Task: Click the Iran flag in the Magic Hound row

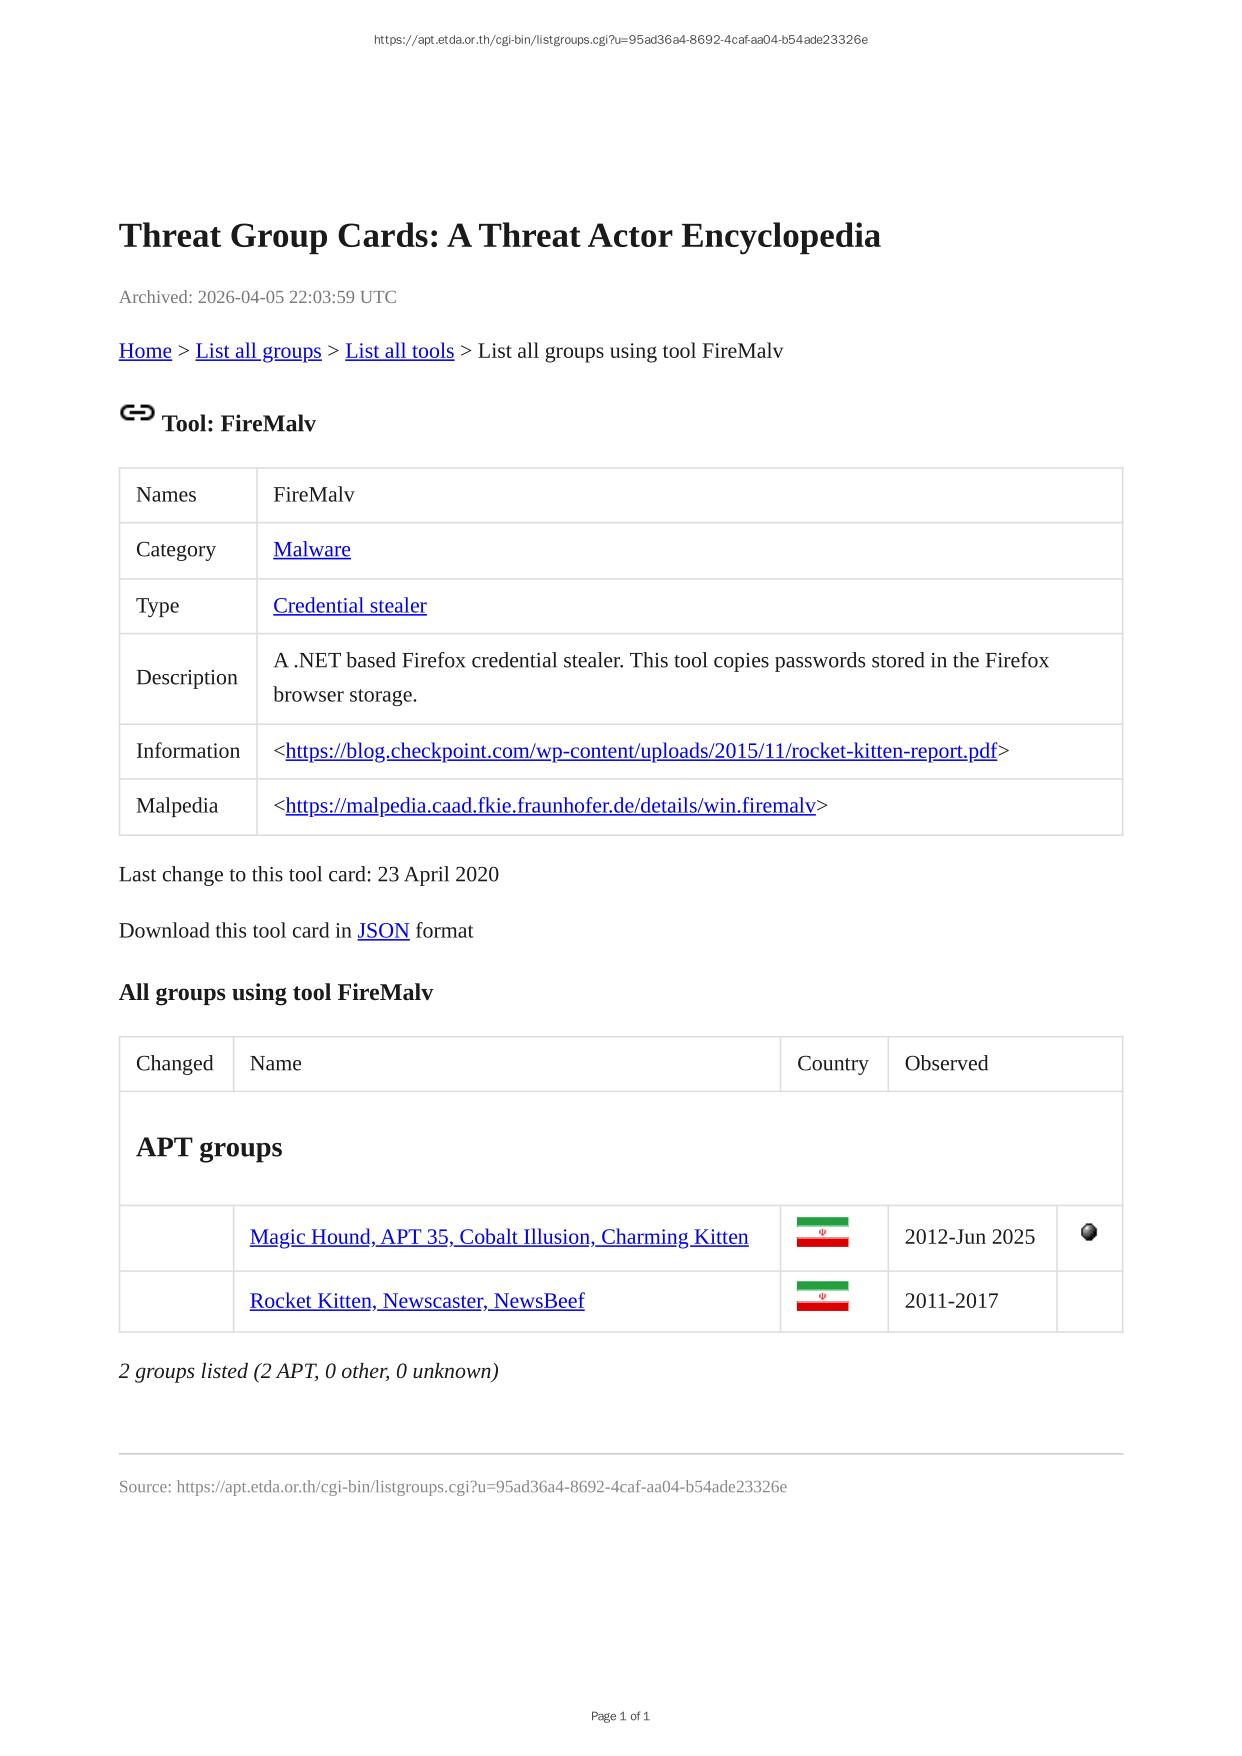Action: click(x=822, y=1232)
